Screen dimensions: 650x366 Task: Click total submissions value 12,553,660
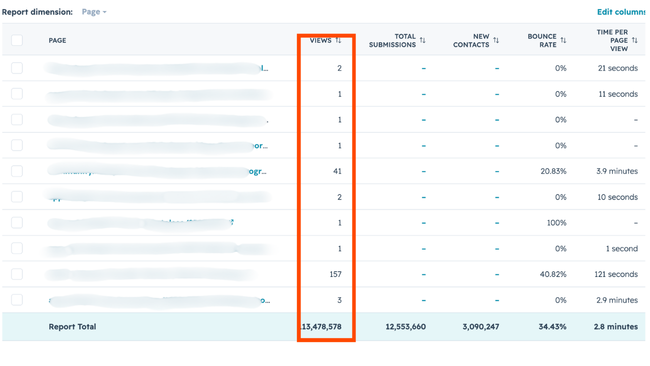tap(405, 327)
